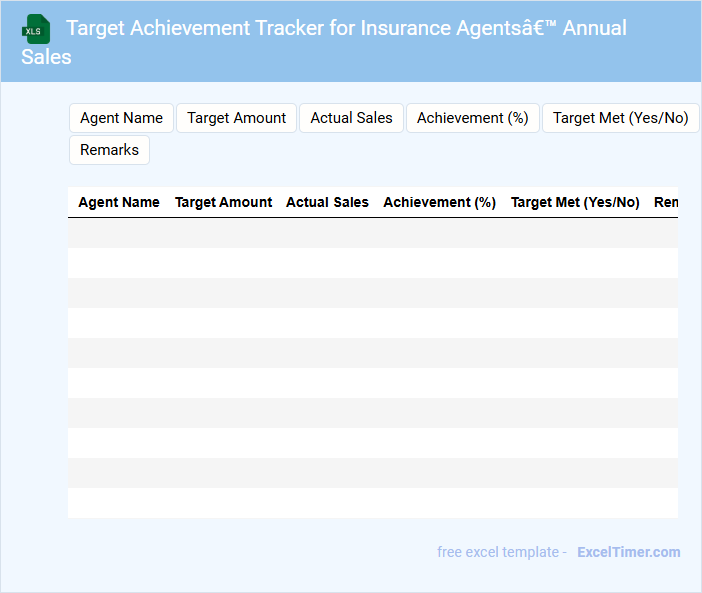The width and height of the screenshot is (702, 593).
Task: Click first empty cell under Actual Sales
Action: click(327, 233)
